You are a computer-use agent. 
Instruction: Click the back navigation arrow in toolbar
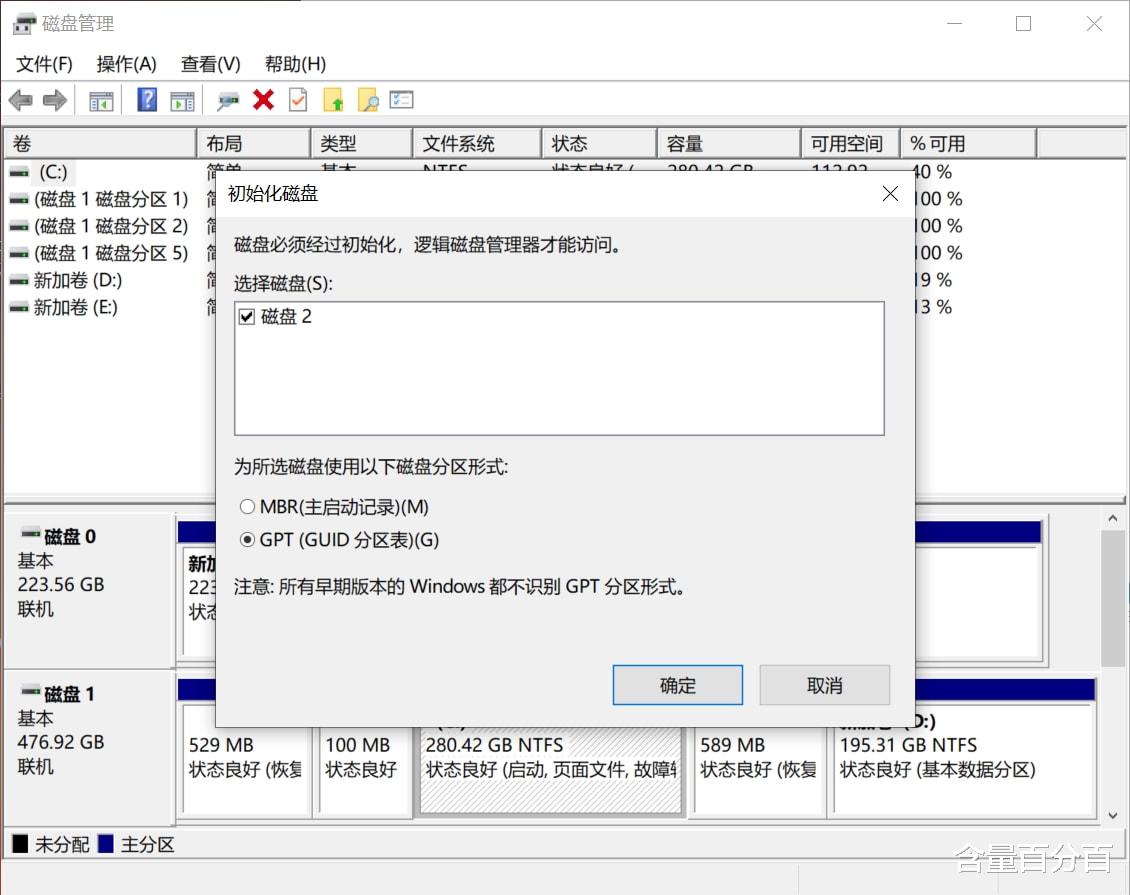(22, 100)
